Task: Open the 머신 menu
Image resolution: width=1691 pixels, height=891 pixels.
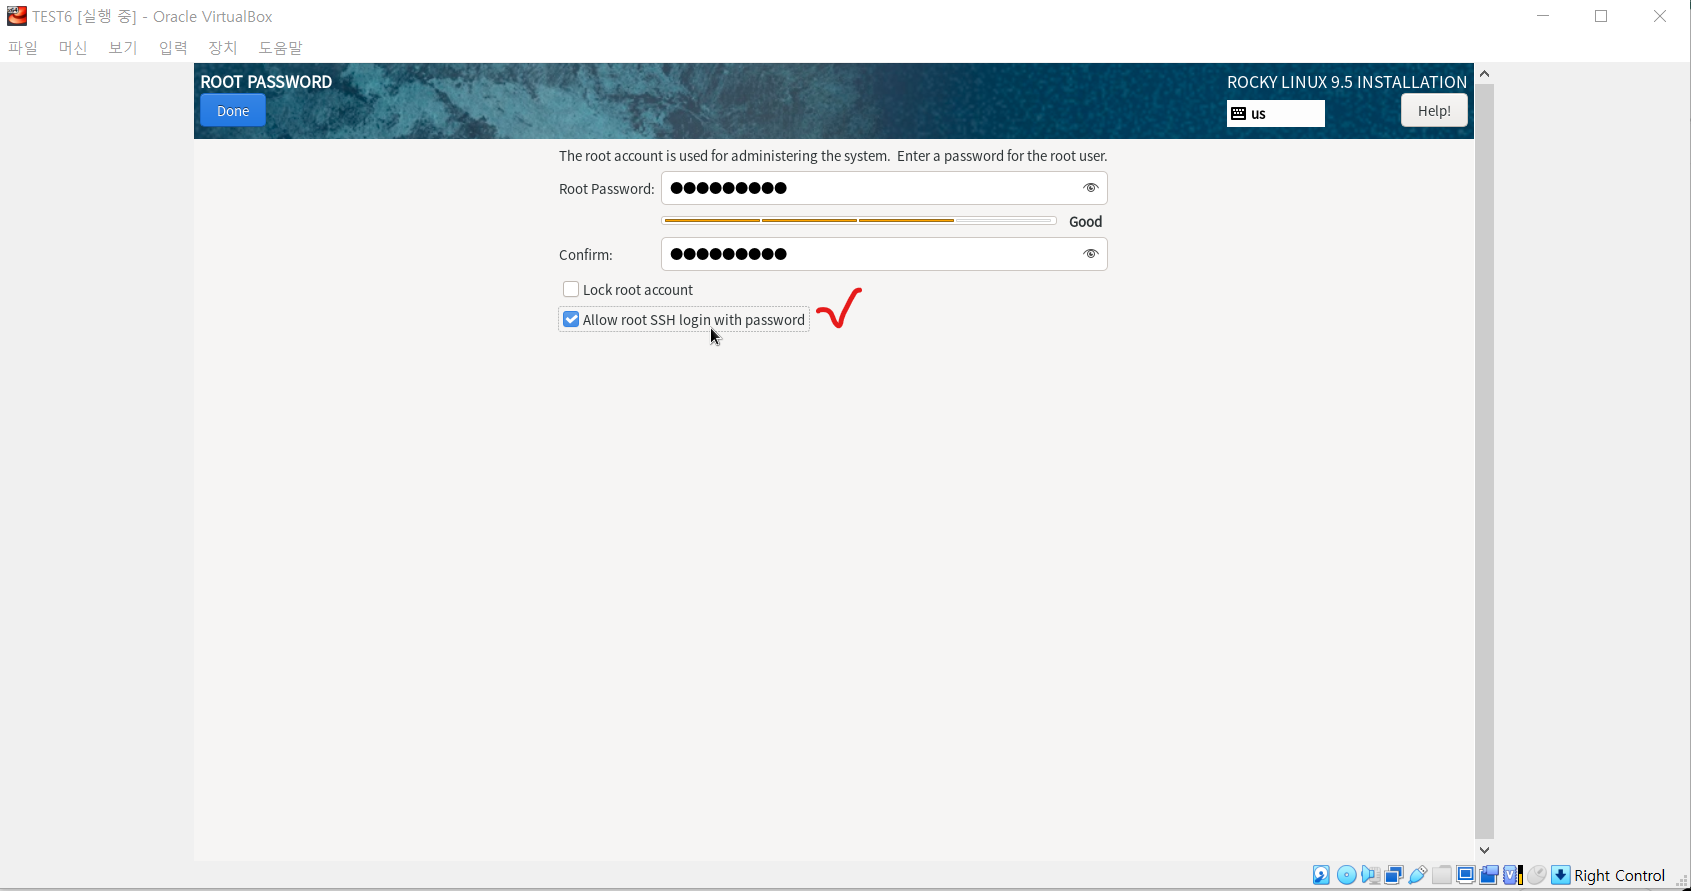Action: point(73,48)
